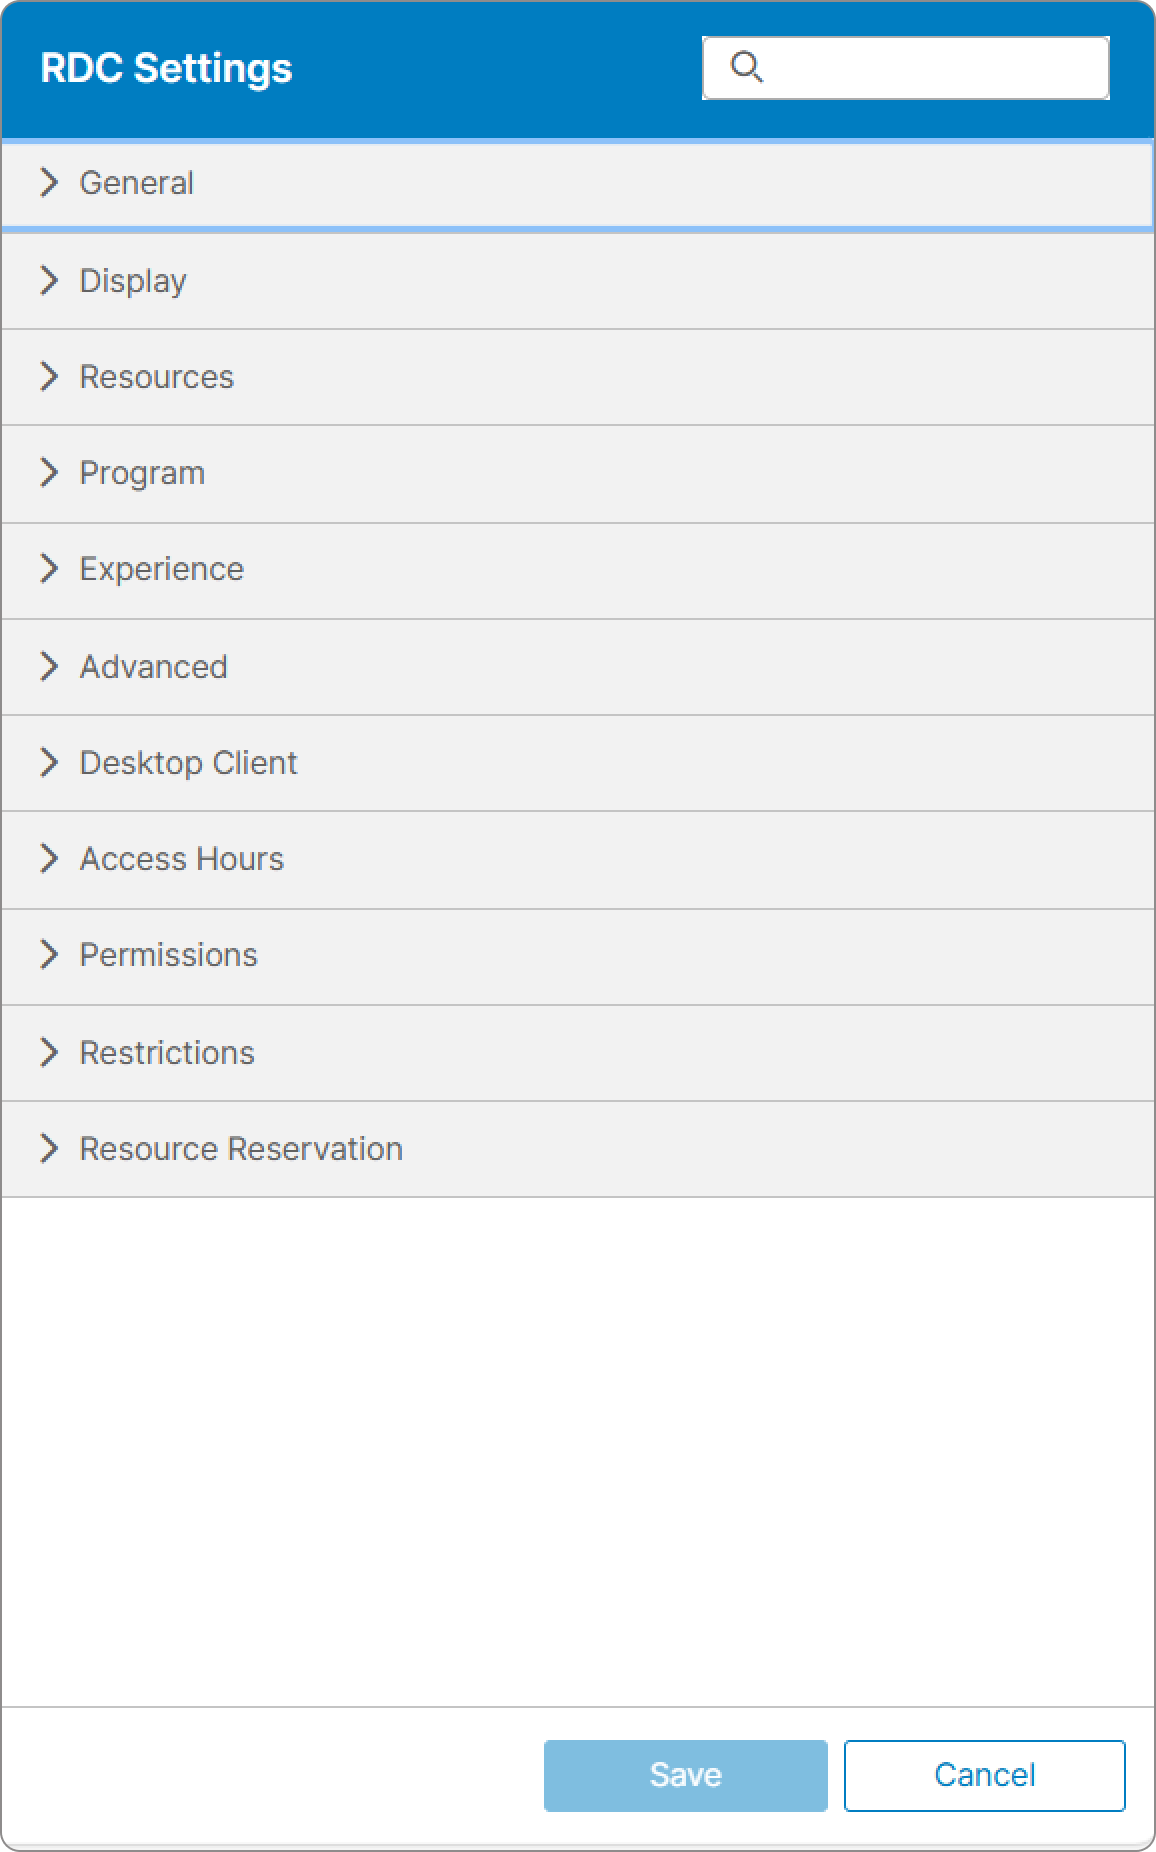Click the magnifying glass search icon

coord(746,67)
